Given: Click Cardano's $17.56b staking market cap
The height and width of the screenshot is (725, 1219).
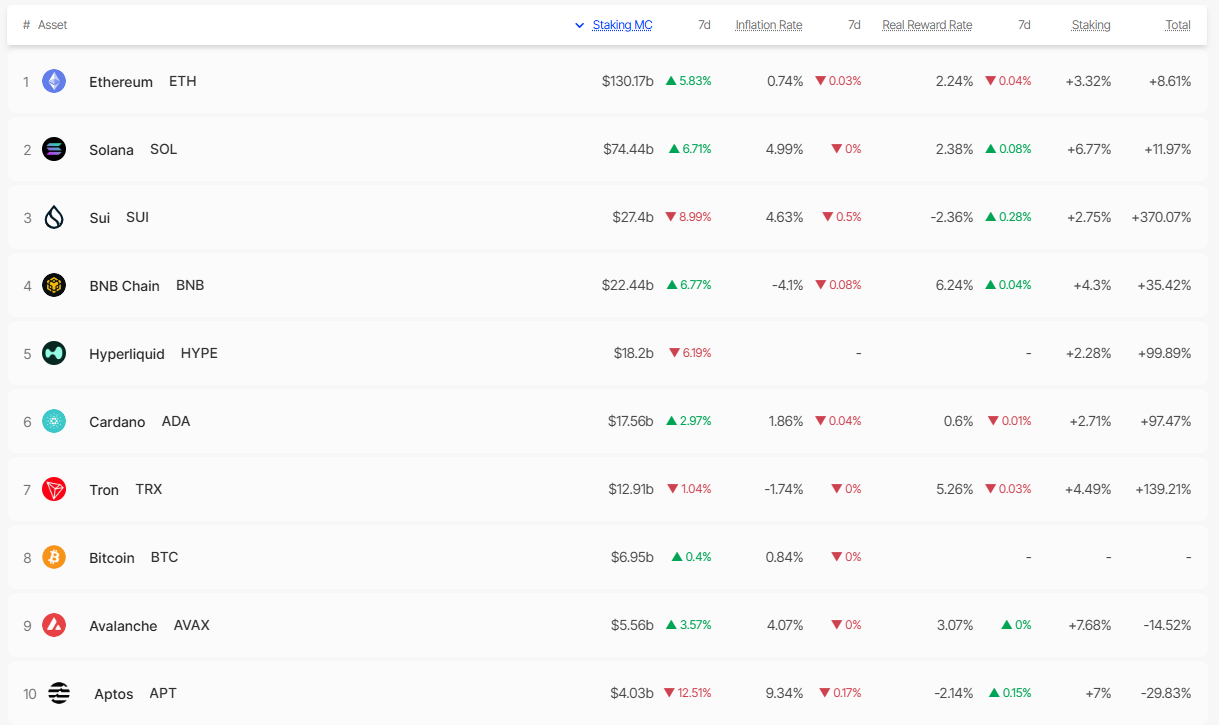Looking at the screenshot, I should [x=631, y=421].
